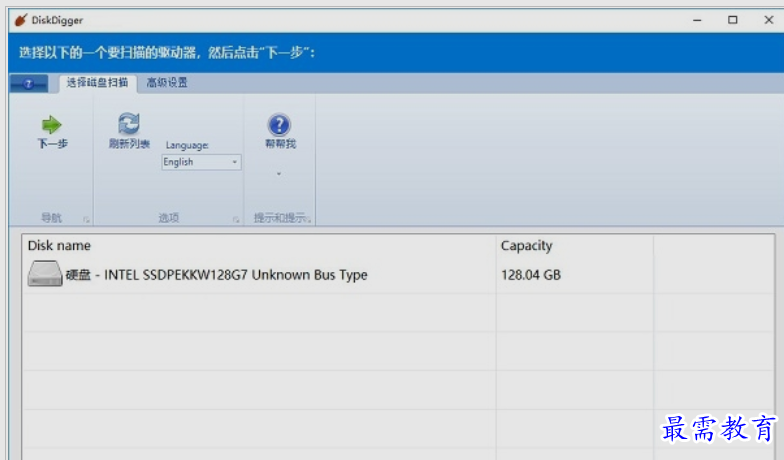This screenshot has height=460, width=784.
Task: Open the blue question mark help icon
Action: tap(280, 124)
